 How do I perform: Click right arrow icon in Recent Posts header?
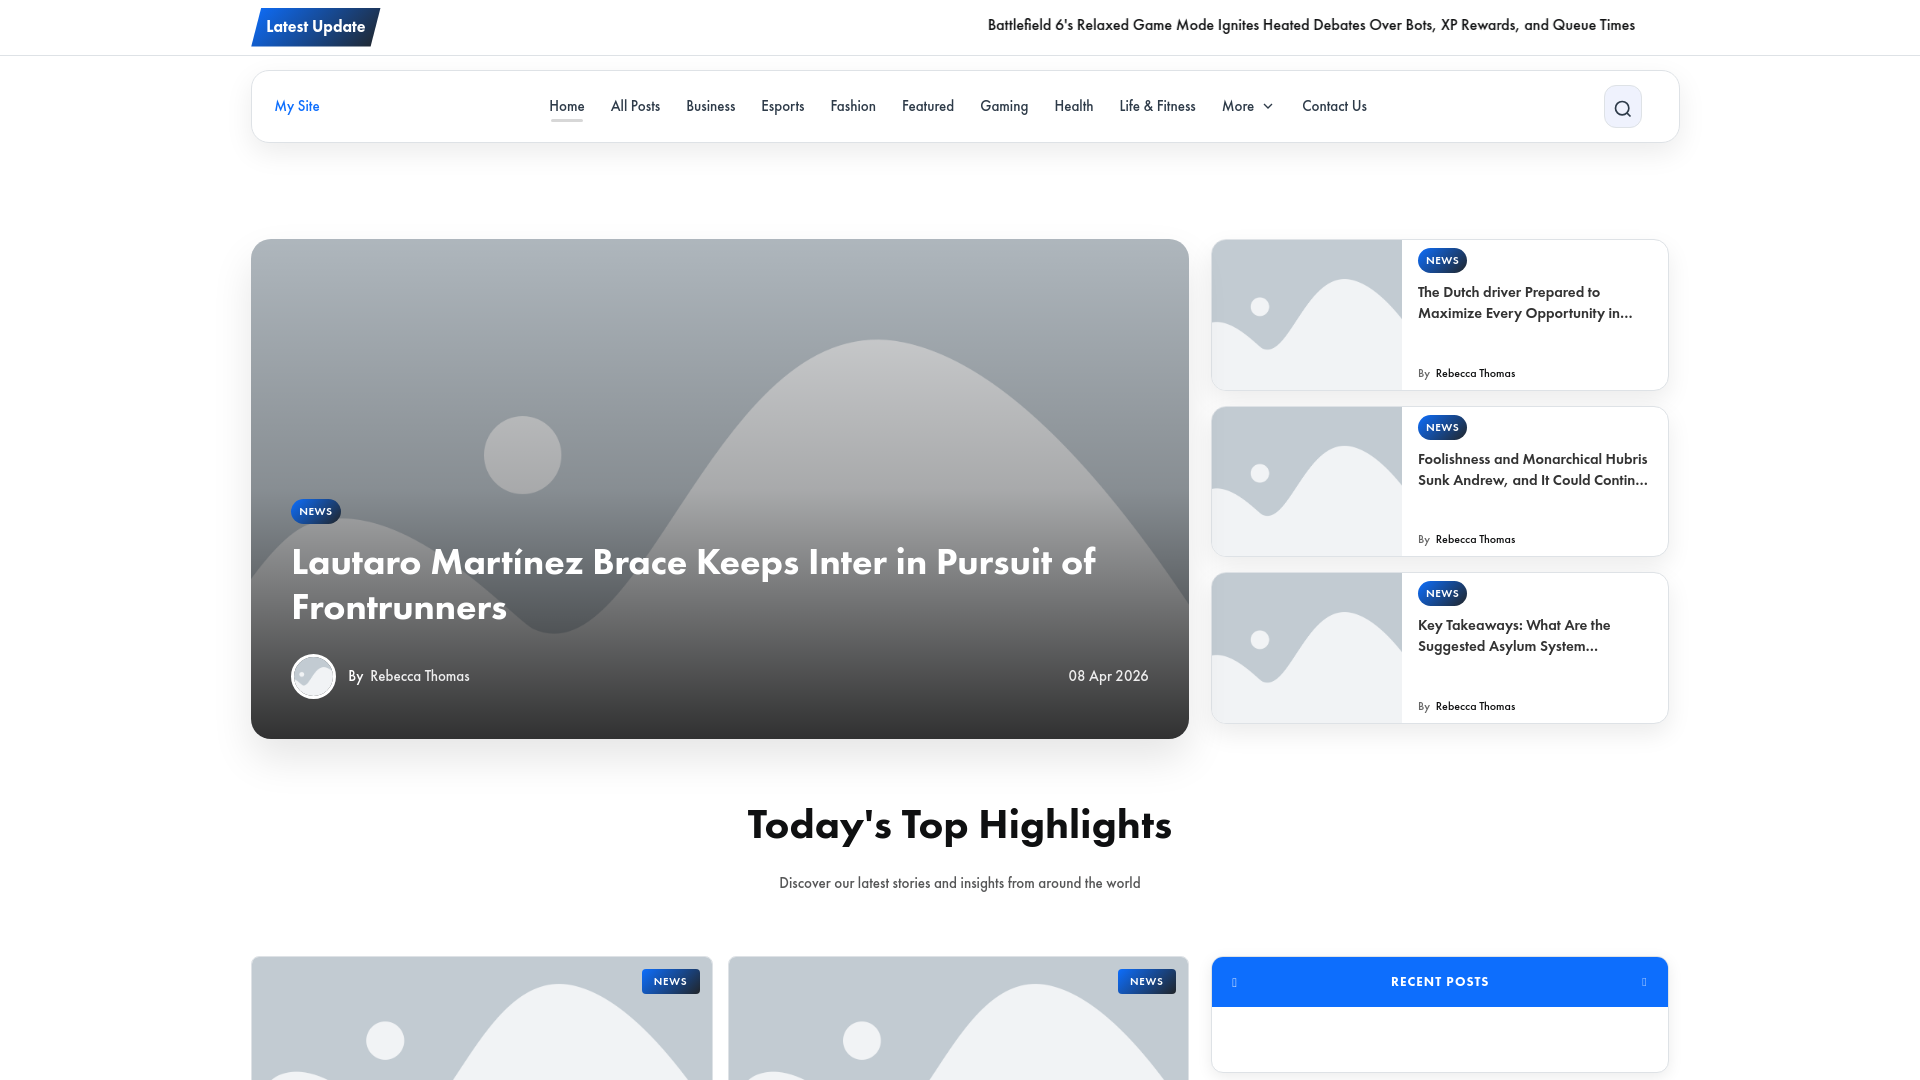pyautogui.click(x=1644, y=982)
